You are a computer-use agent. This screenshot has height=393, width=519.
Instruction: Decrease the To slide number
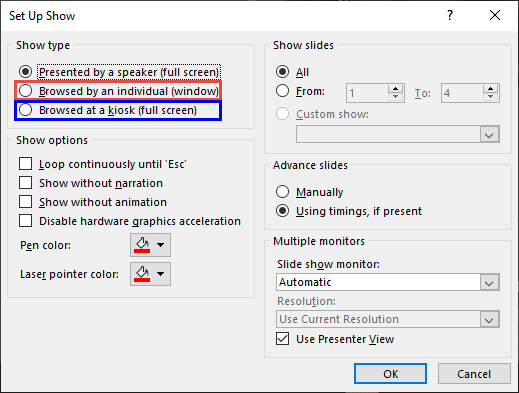[x=490, y=97]
